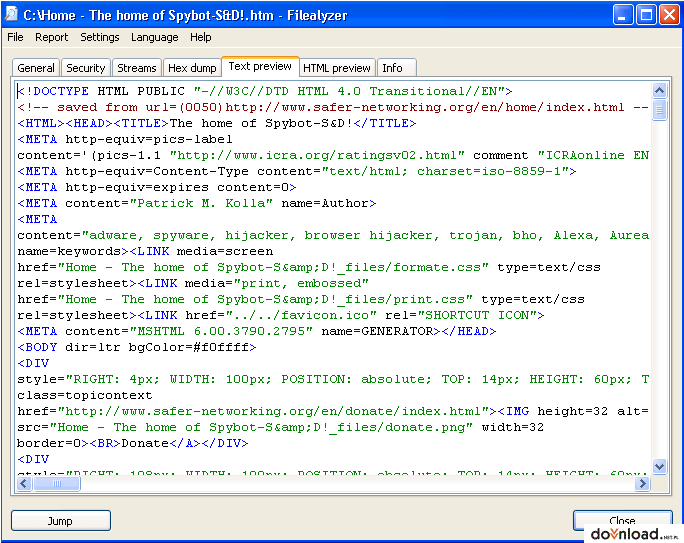Click the 'adware, spyware, hijacker' keywords line

point(333,236)
